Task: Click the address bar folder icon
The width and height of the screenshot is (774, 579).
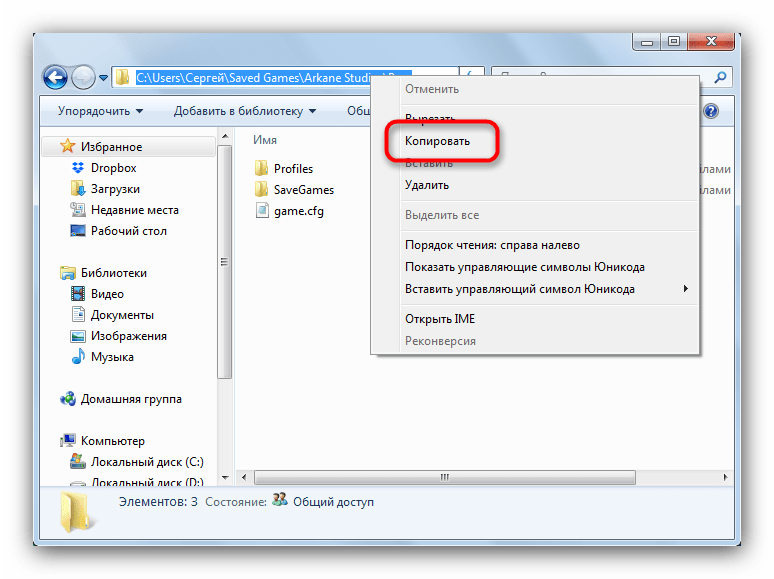Action: coord(122,77)
